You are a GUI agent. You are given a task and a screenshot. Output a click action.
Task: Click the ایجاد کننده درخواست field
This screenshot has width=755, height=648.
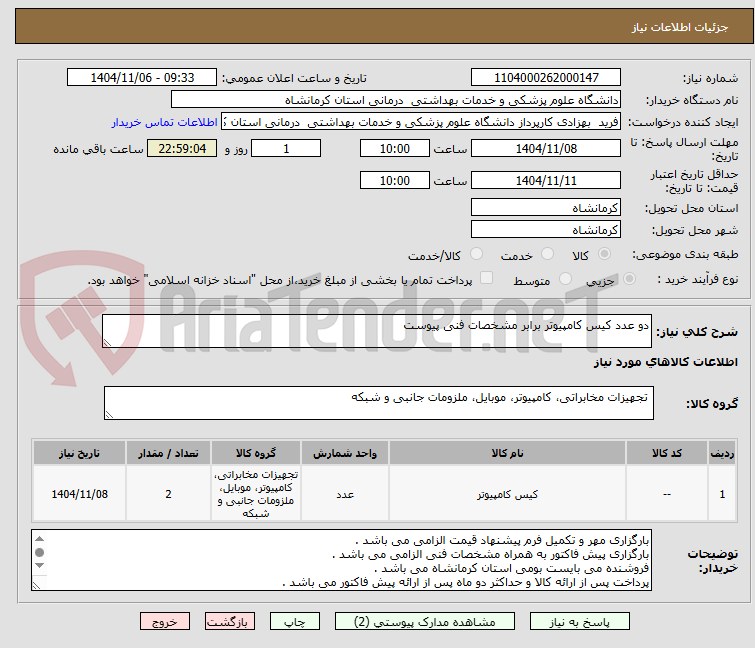420,122
